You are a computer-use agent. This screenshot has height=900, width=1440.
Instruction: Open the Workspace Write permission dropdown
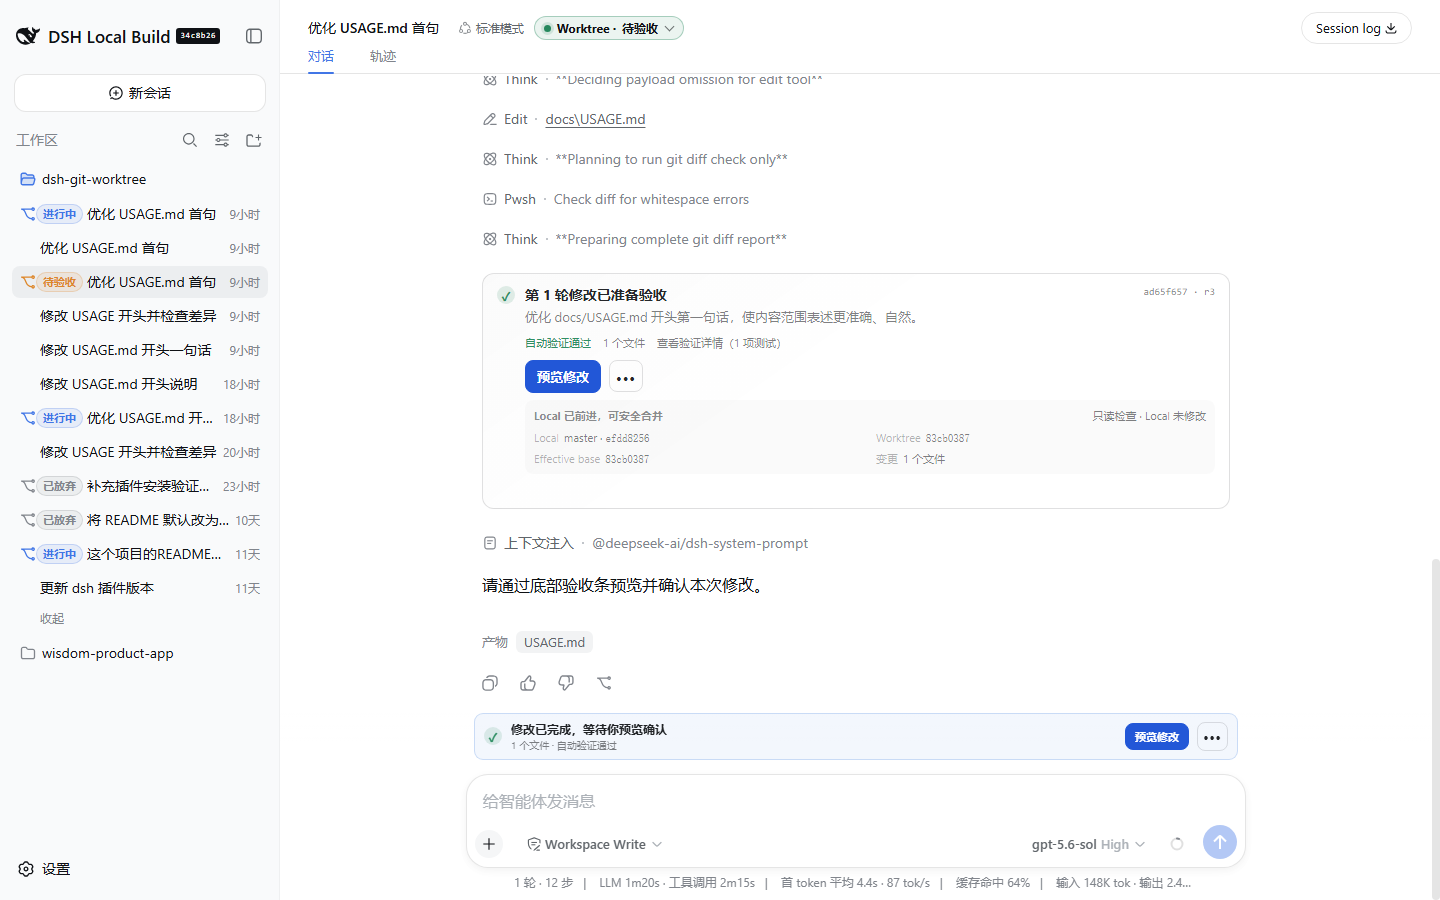point(595,844)
